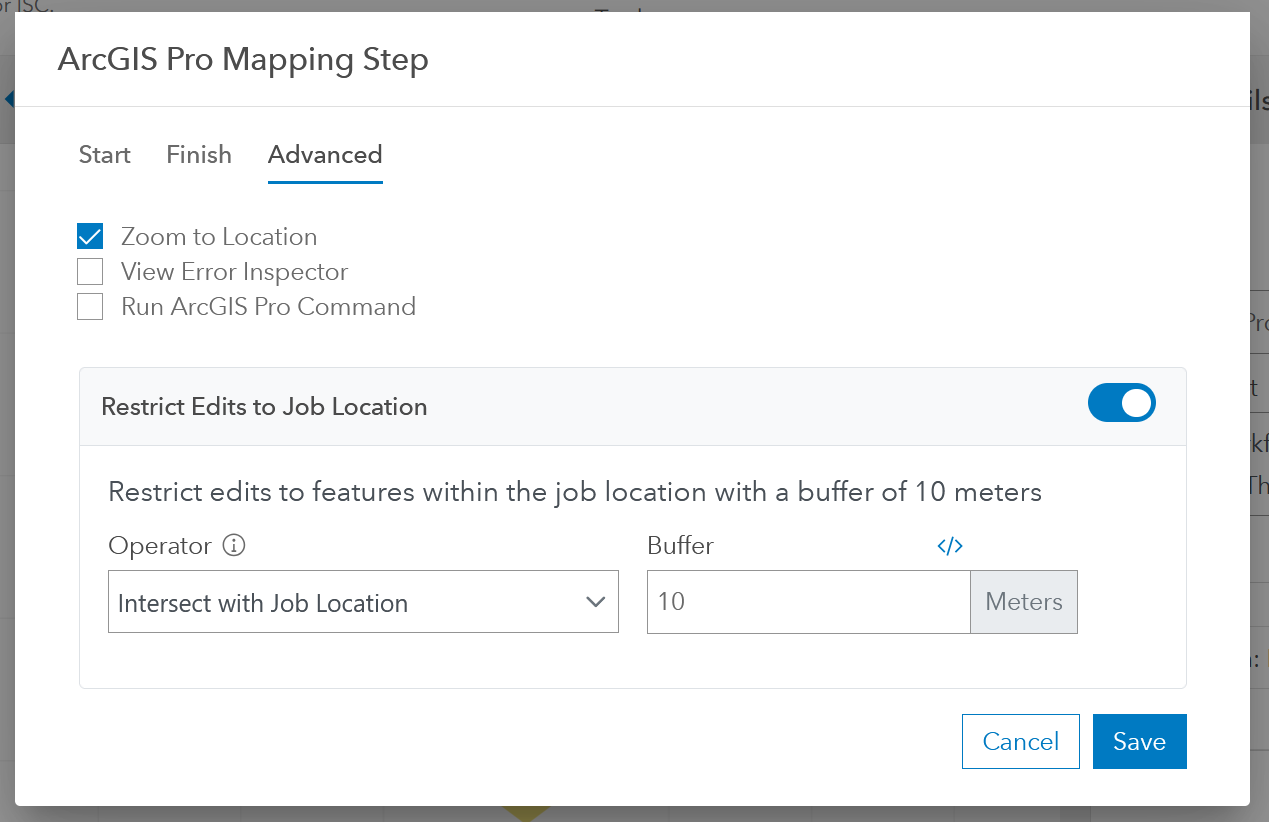Turn off Restrict Edits to Job Location switch

click(x=1121, y=403)
